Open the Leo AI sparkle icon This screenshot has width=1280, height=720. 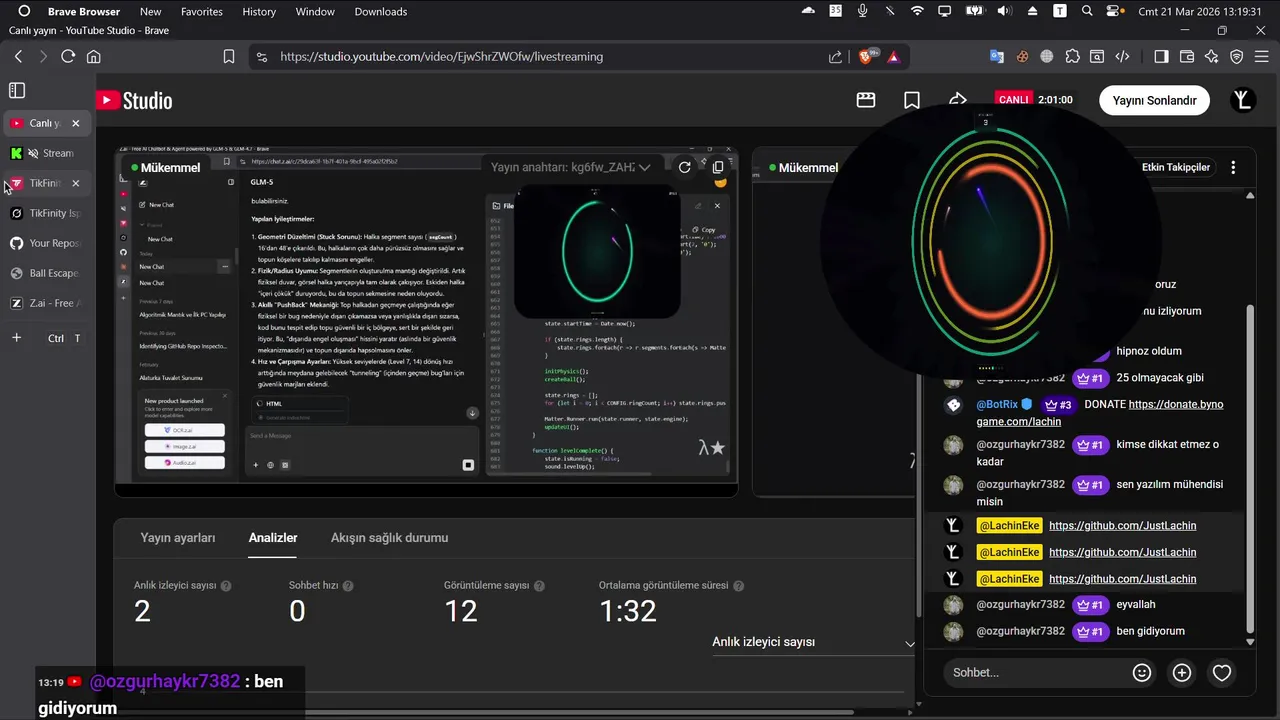(x=1212, y=57)
